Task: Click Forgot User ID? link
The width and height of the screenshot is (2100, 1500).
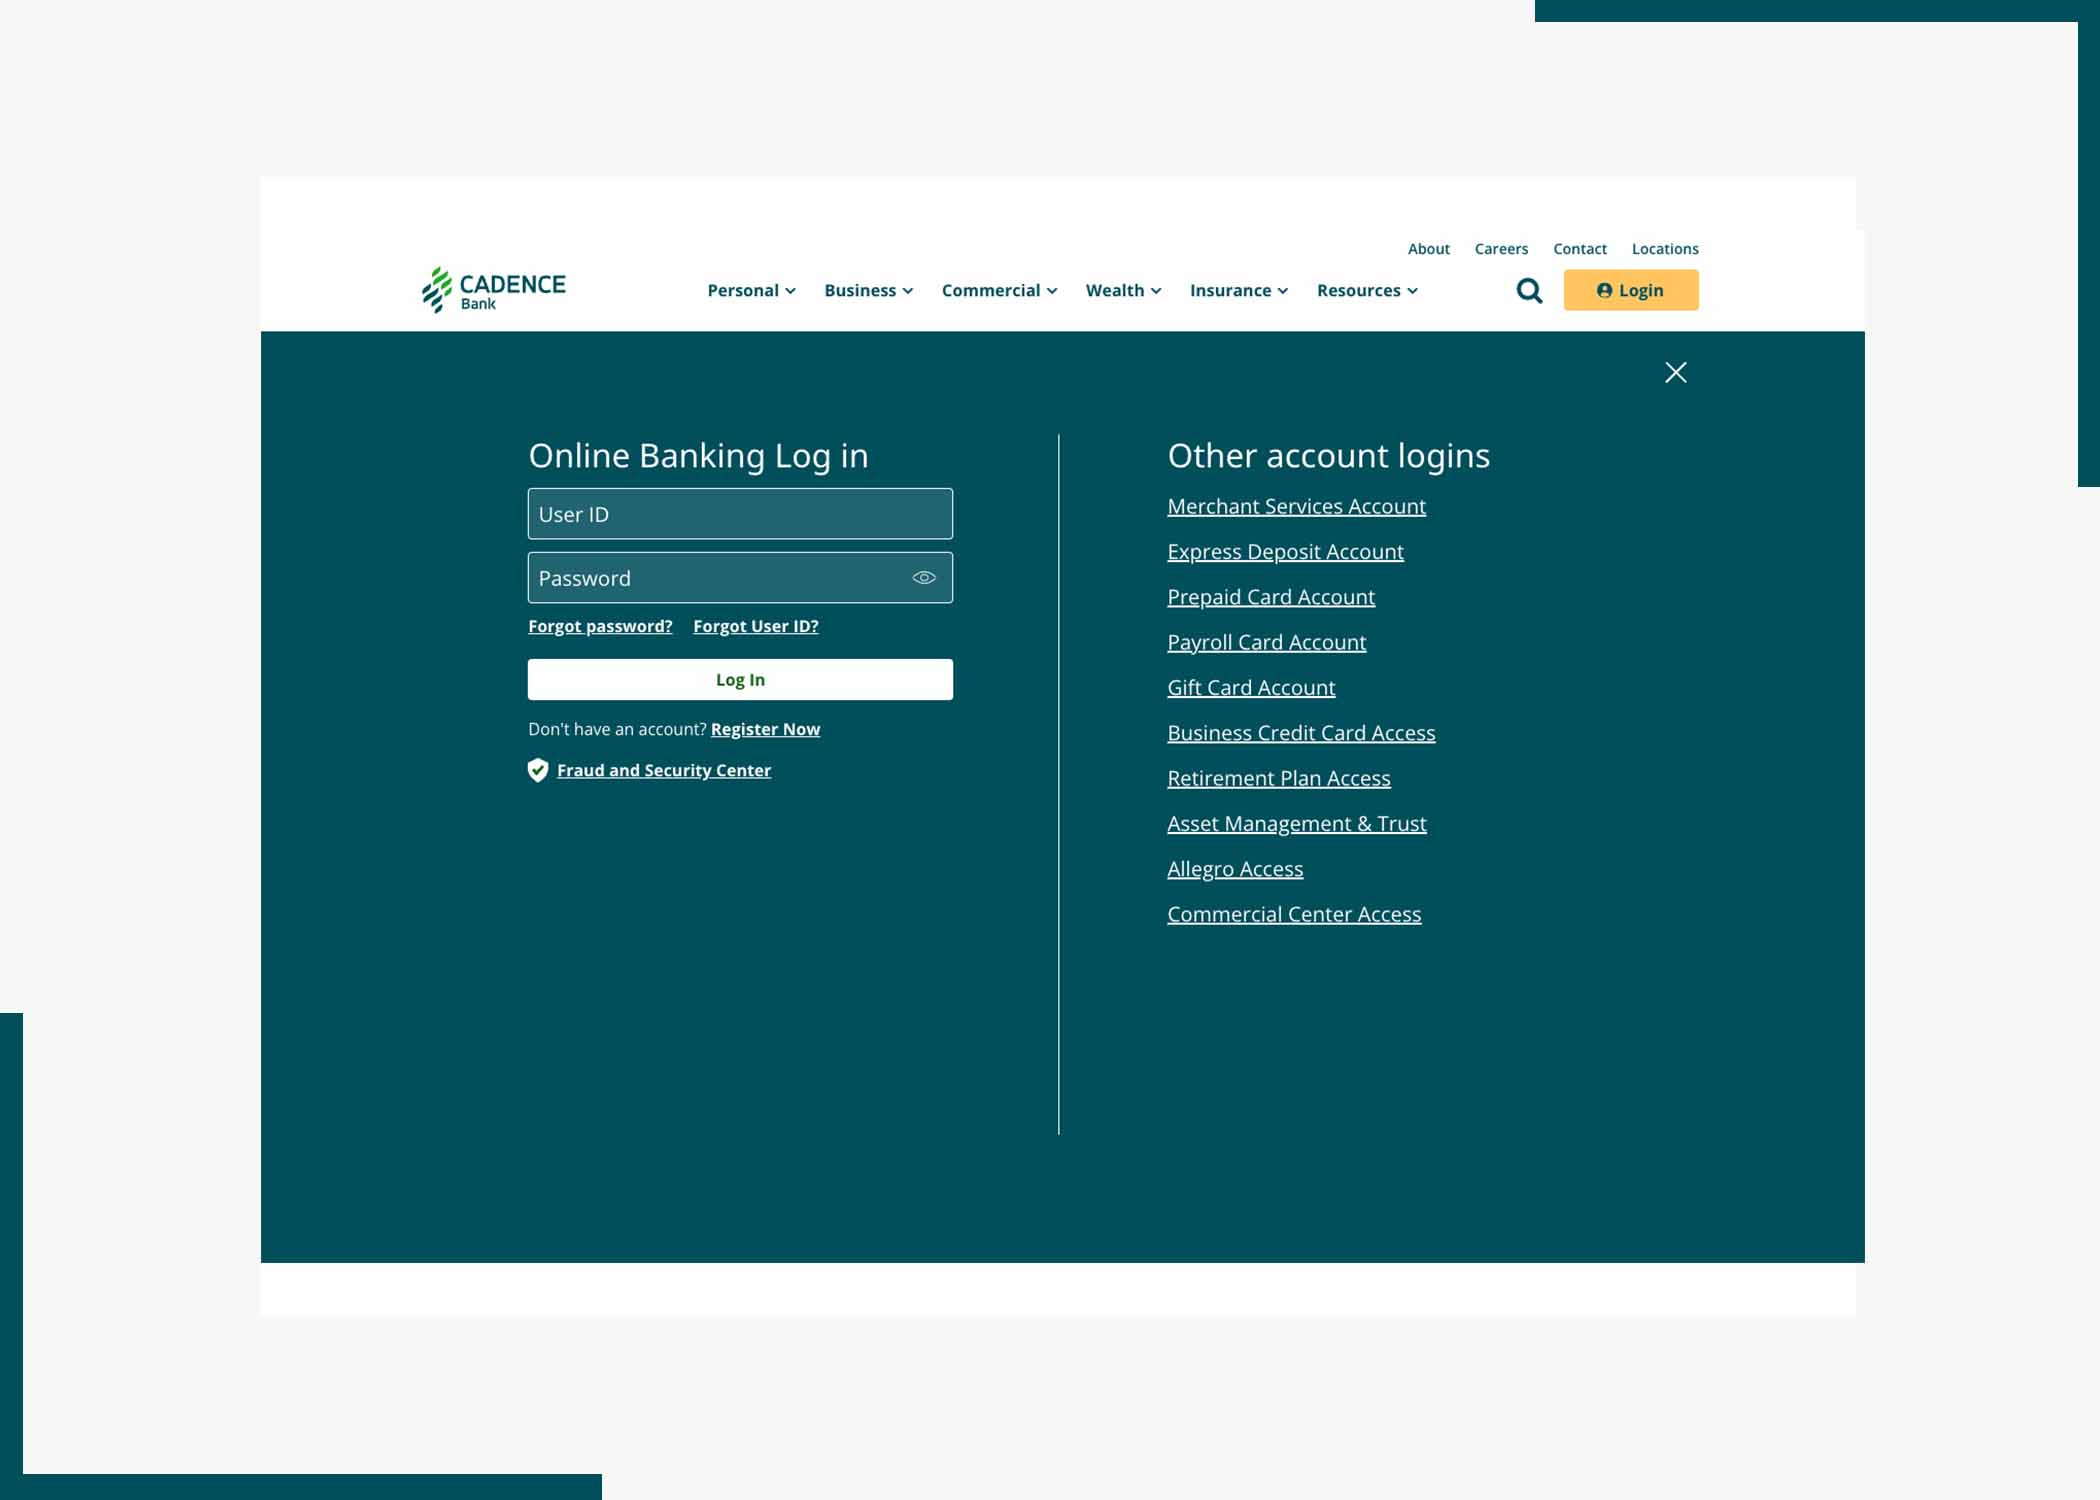Action: tap(755, 626)
